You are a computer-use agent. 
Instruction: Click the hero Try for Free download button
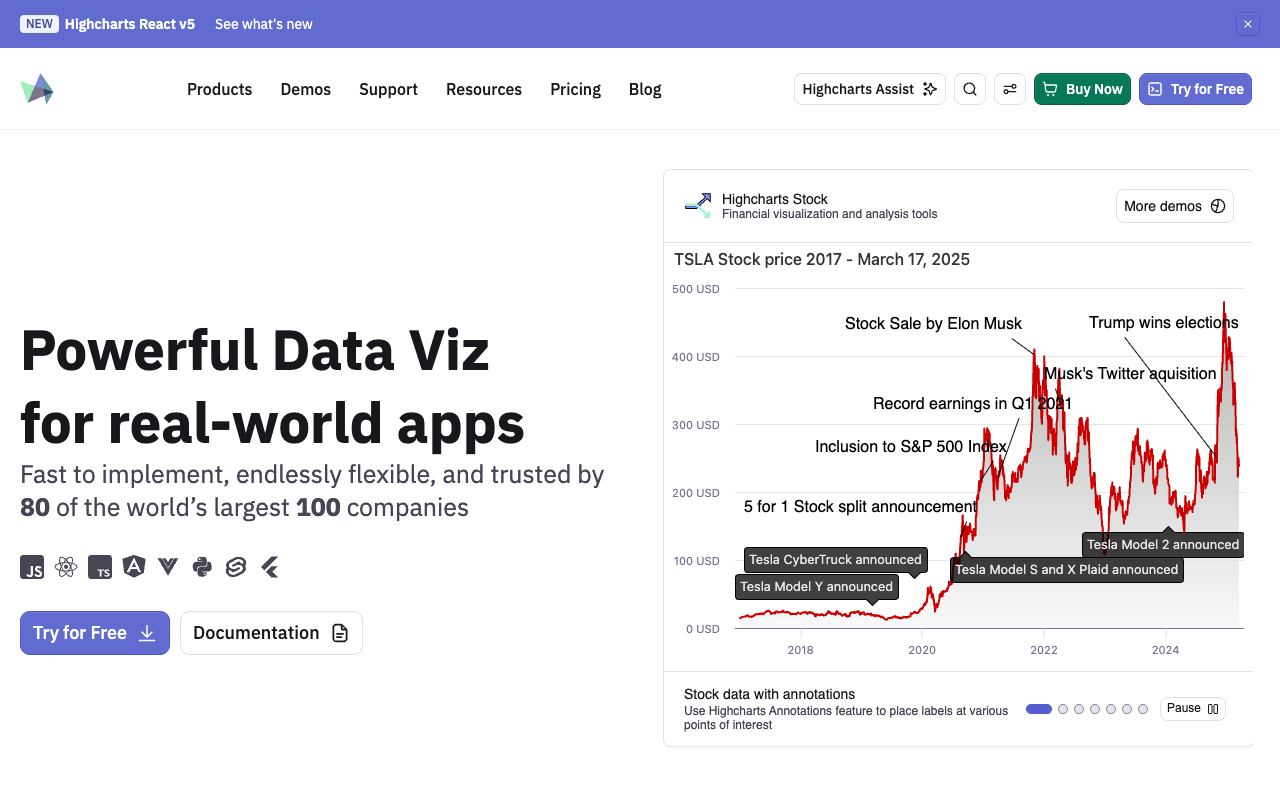(x=95, y=633)
